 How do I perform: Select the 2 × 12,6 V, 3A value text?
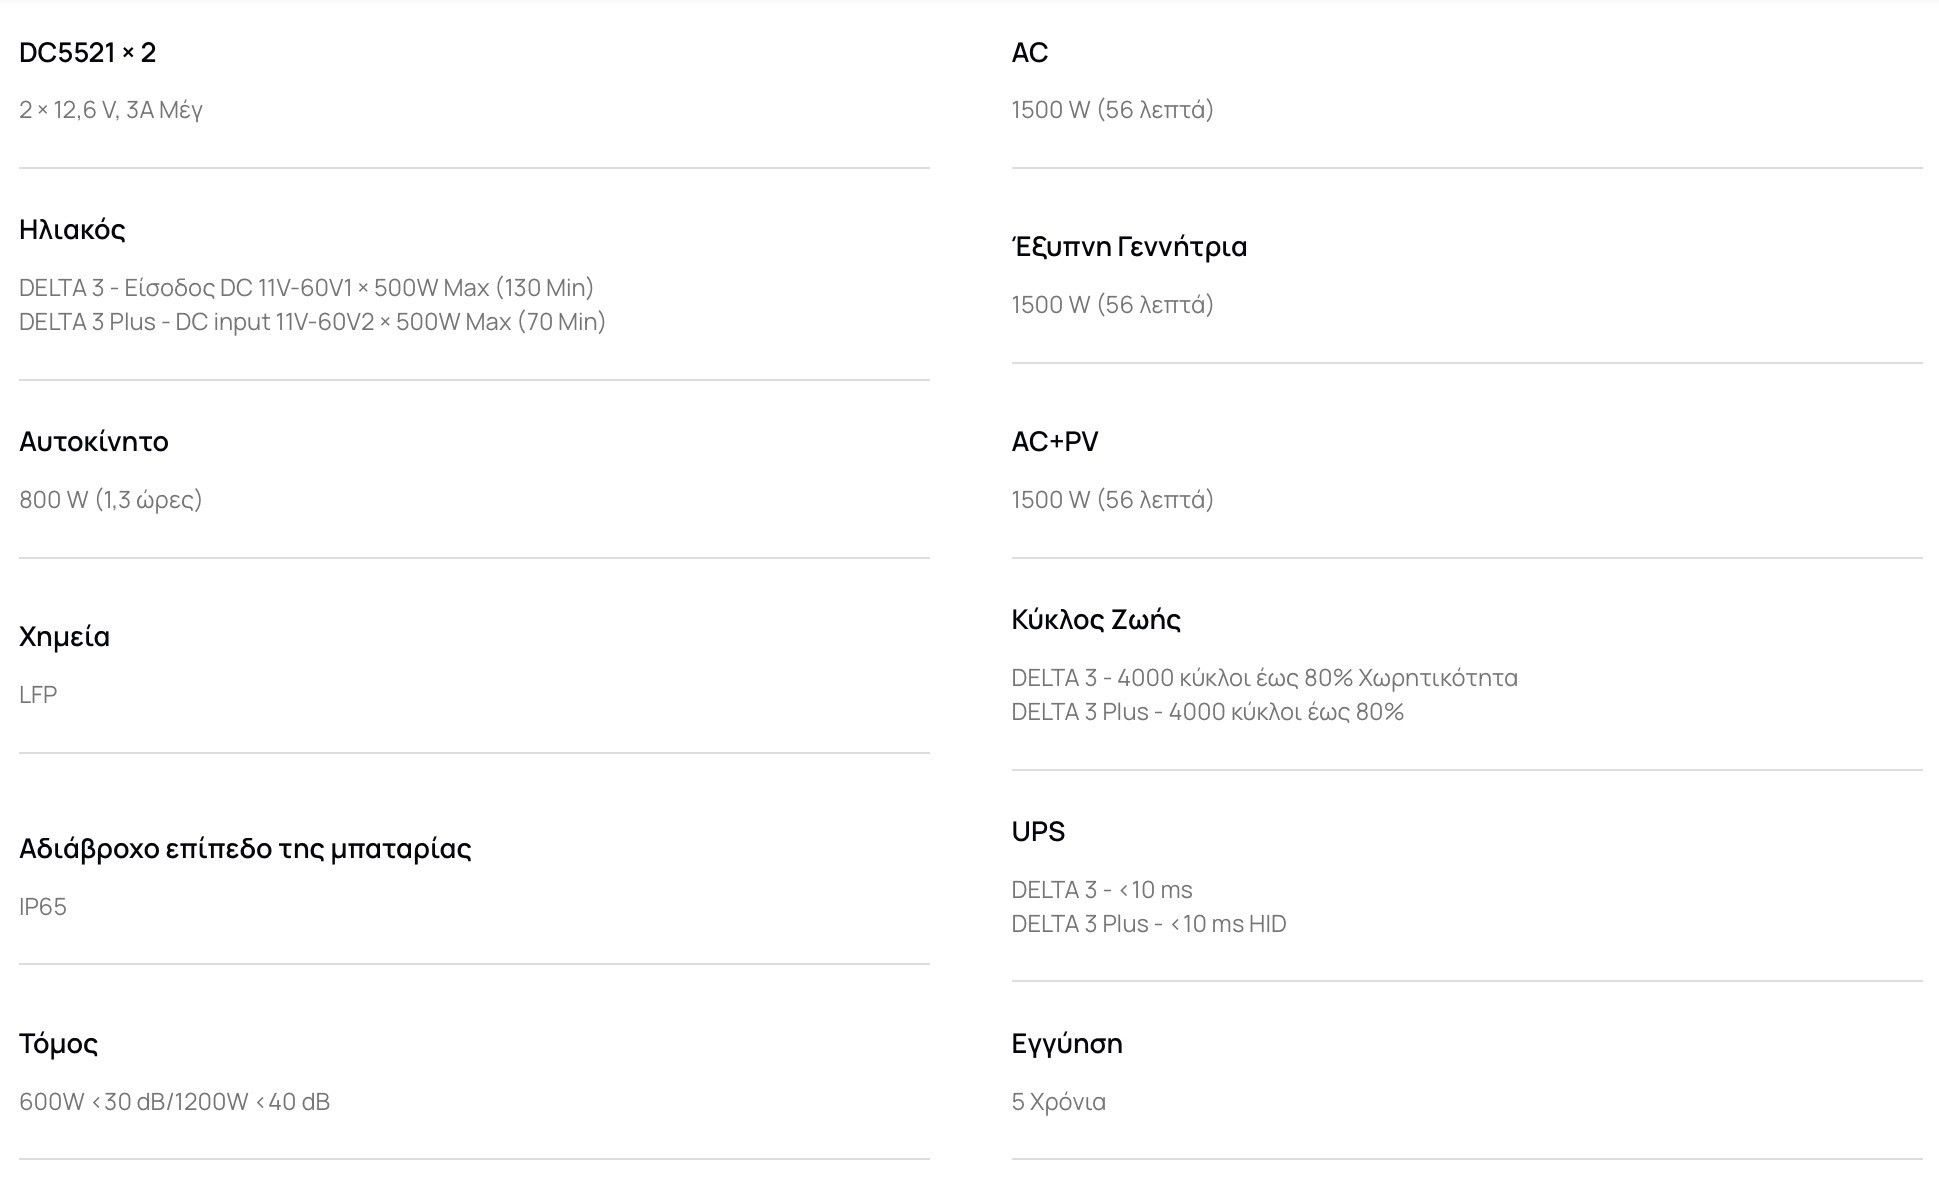pos(111,110)
